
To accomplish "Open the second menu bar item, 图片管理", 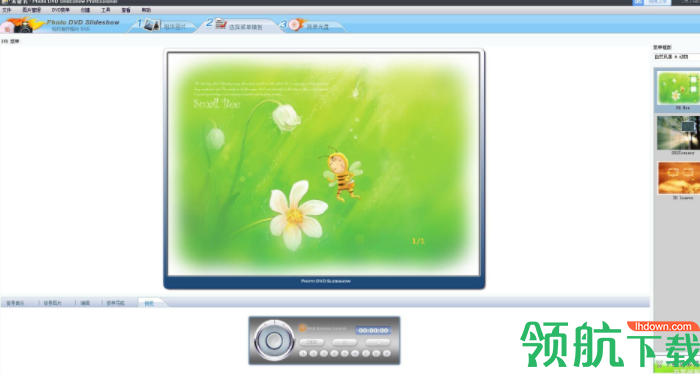I will 31,10.
